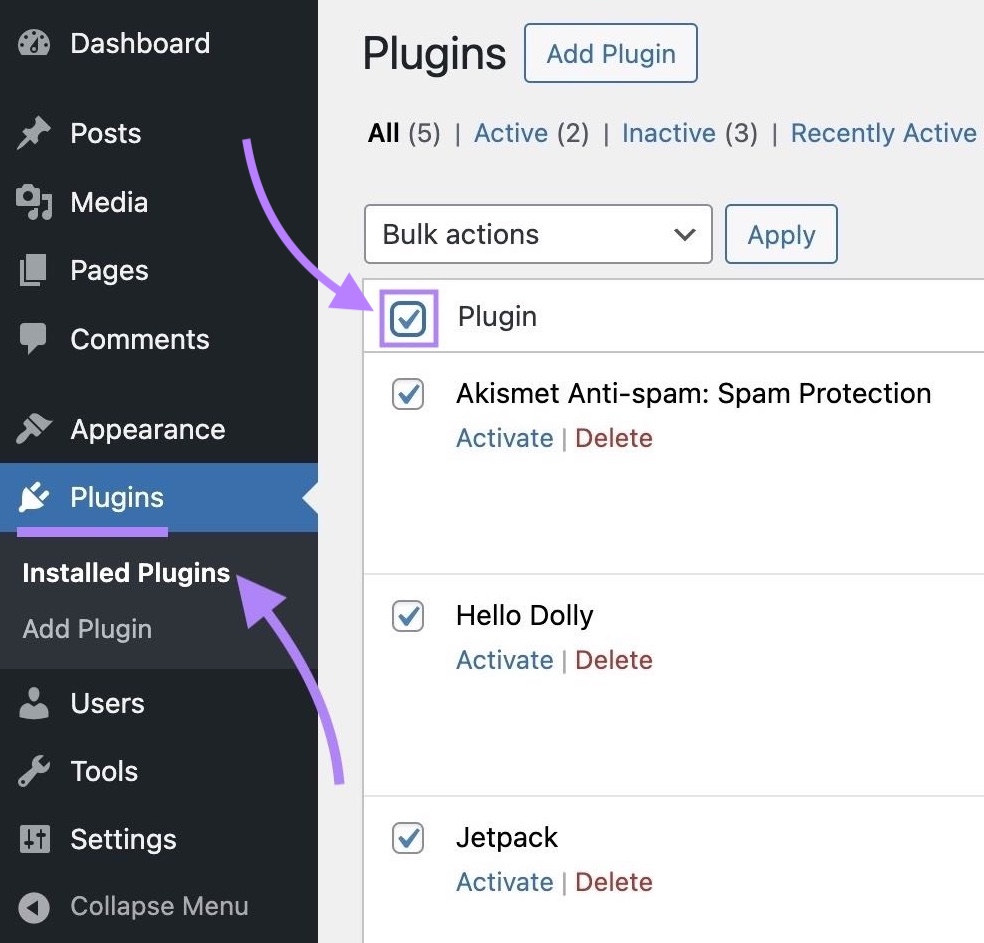Screen dimensions: 984x943
Task: Select the Installed Plugins menu item
Action: click(x=126, y=572)
